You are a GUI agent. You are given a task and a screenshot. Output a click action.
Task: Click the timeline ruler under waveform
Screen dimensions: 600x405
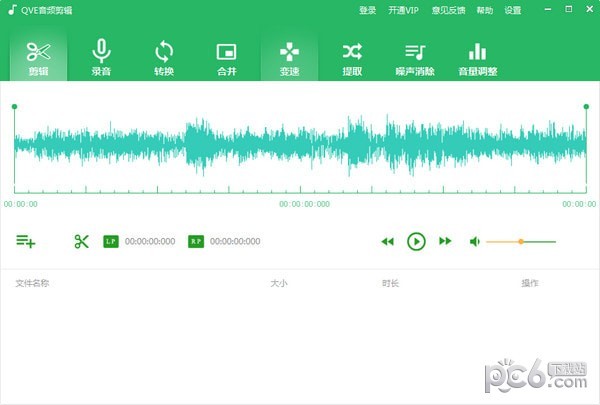point(300,189)
